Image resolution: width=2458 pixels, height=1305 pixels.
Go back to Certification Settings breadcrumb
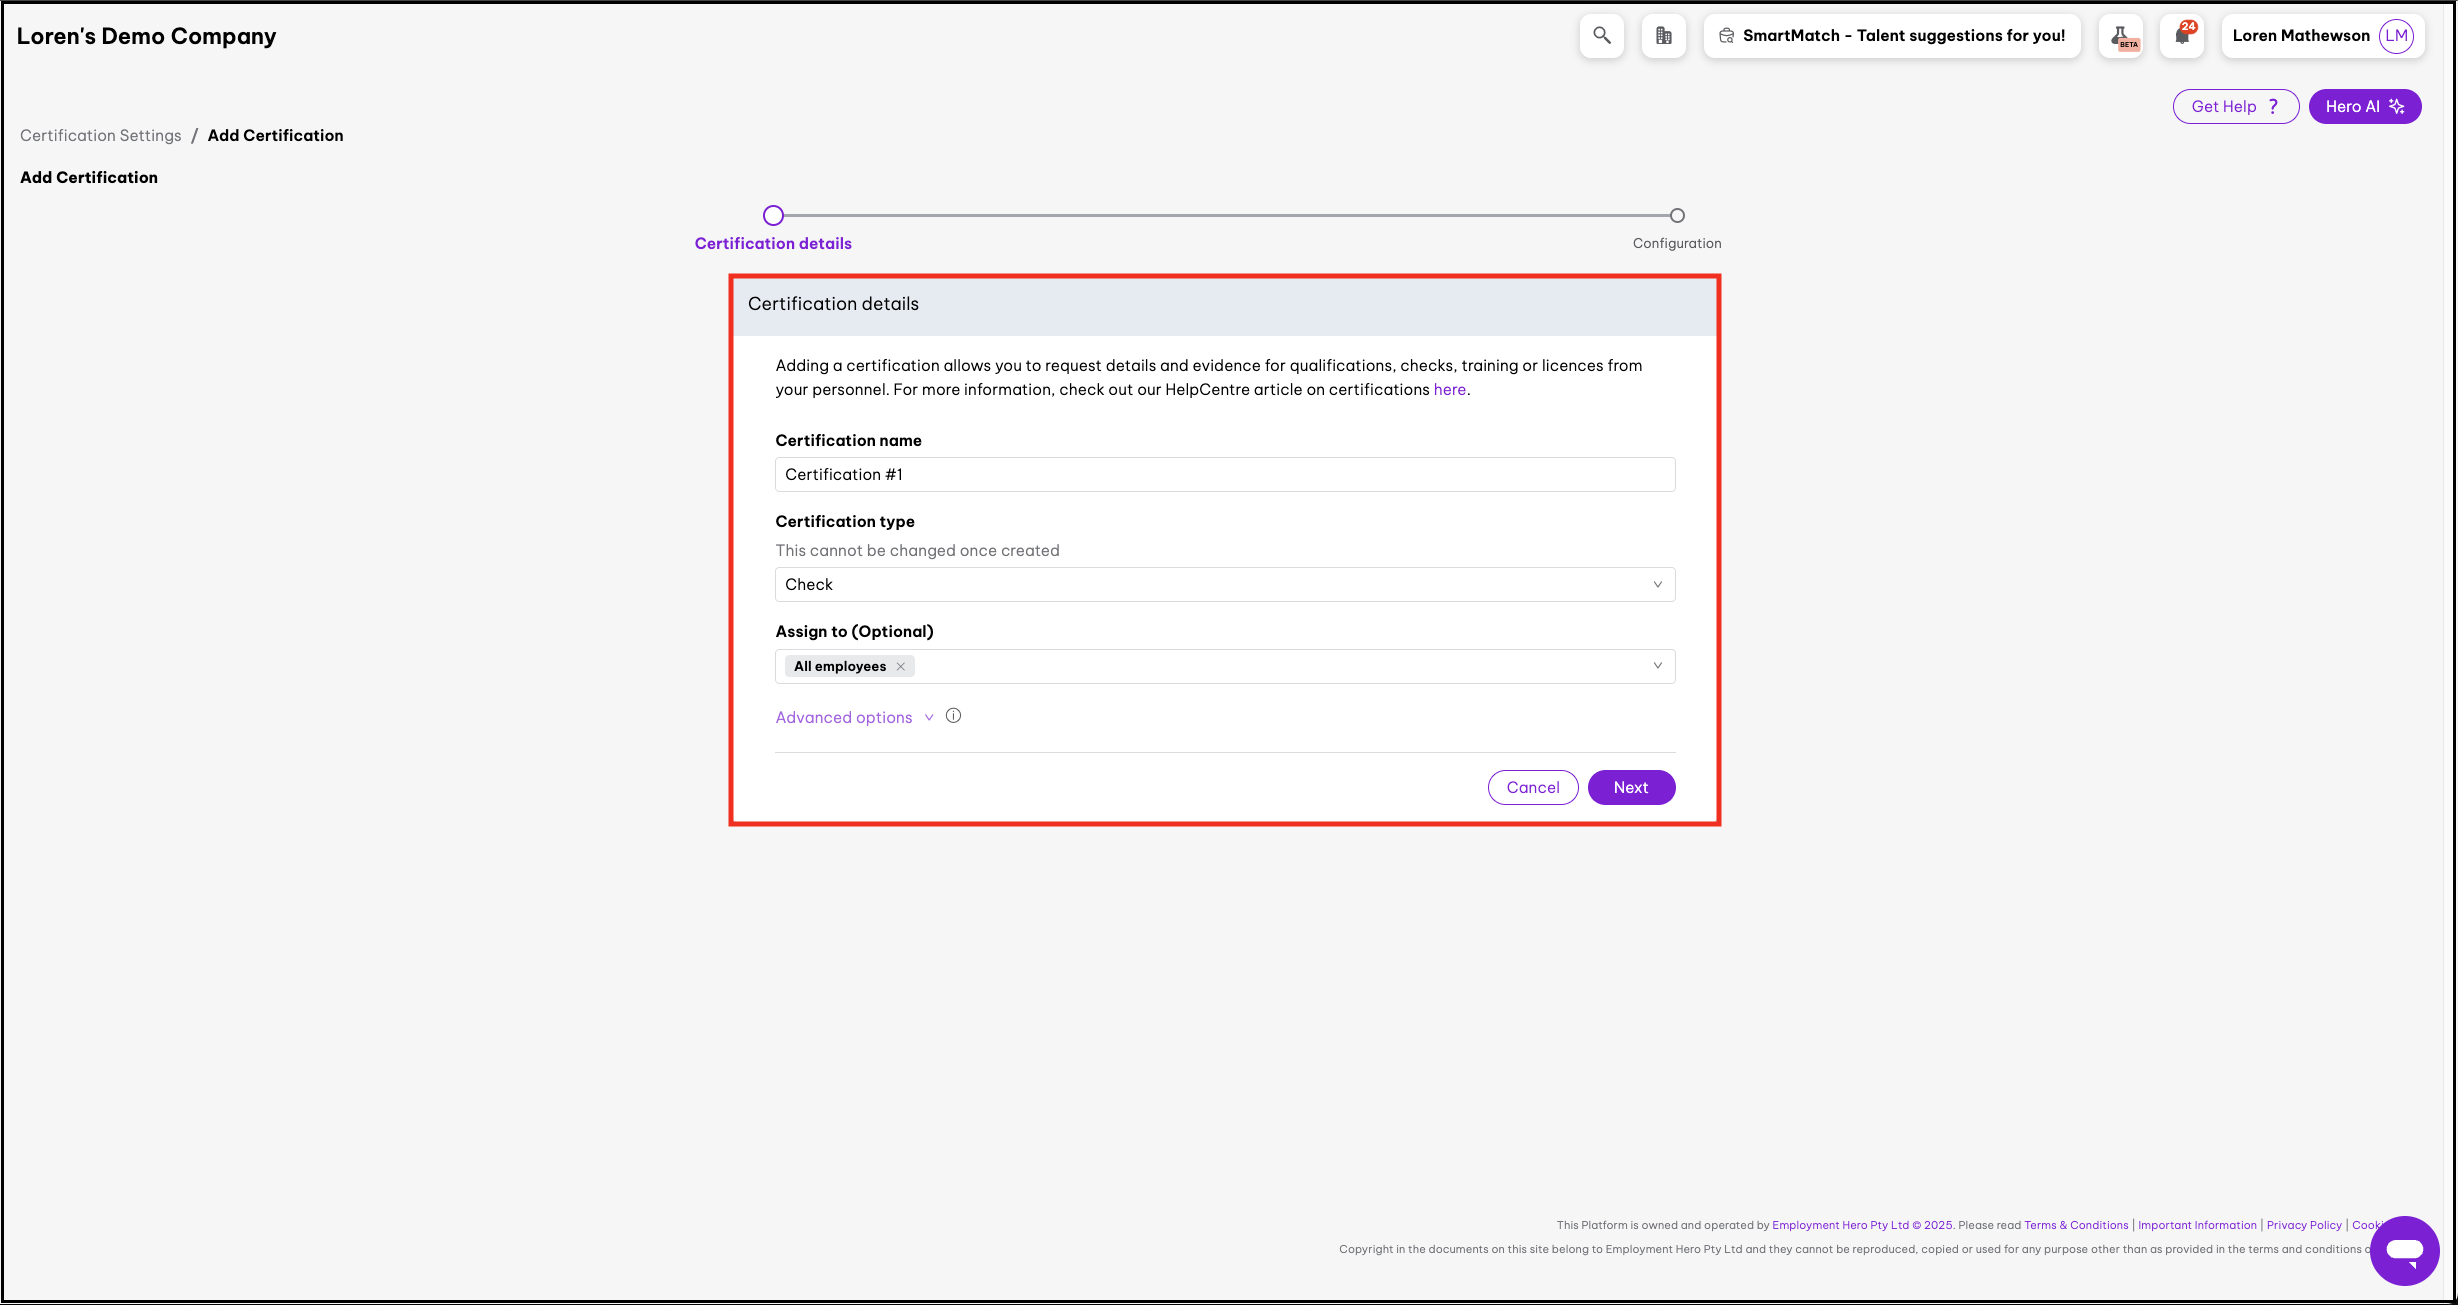(101, 136)
